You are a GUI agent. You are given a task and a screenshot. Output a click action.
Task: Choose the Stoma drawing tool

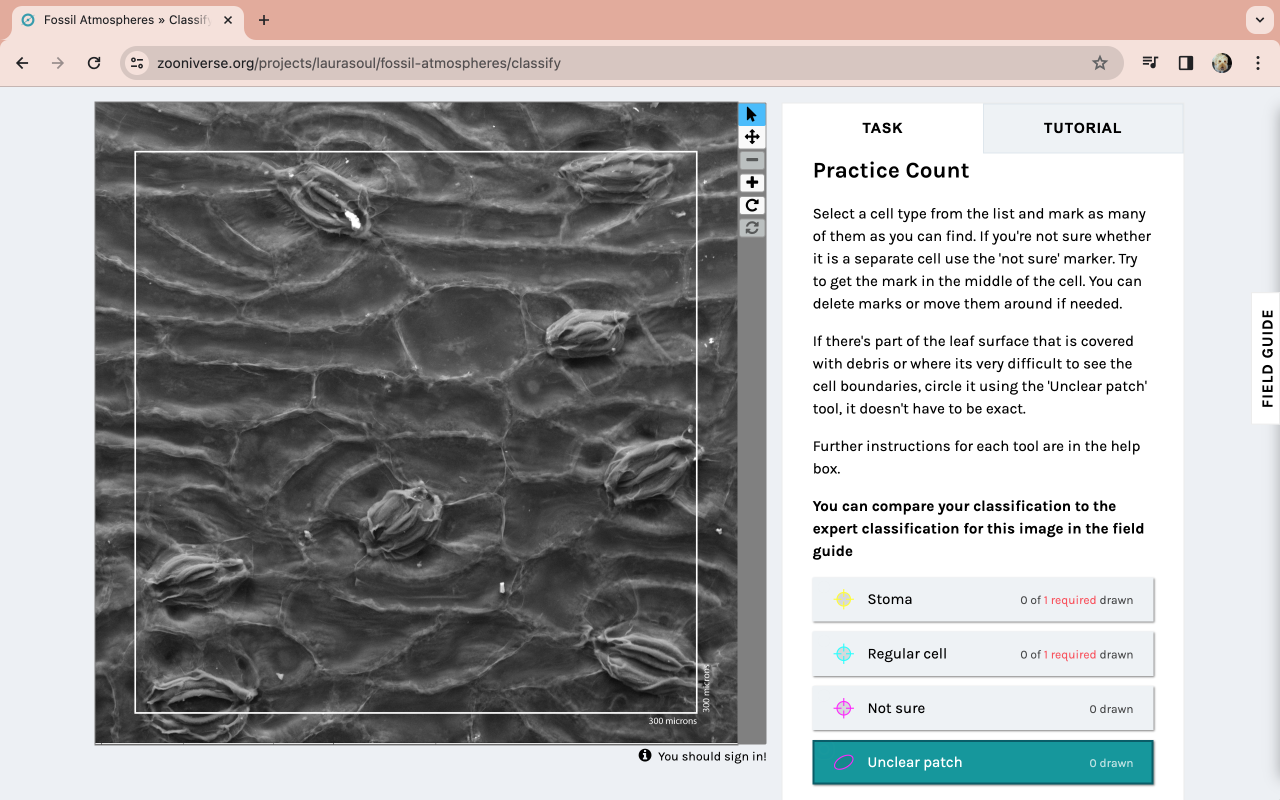tap(983, 600)
